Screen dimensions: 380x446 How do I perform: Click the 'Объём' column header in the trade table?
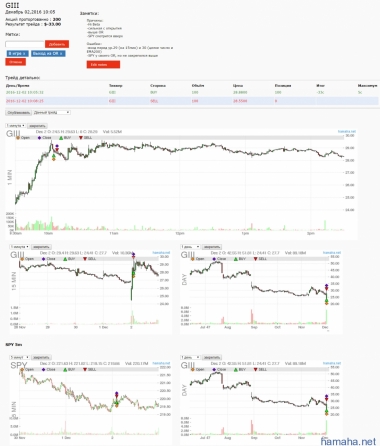click(198, 86)
